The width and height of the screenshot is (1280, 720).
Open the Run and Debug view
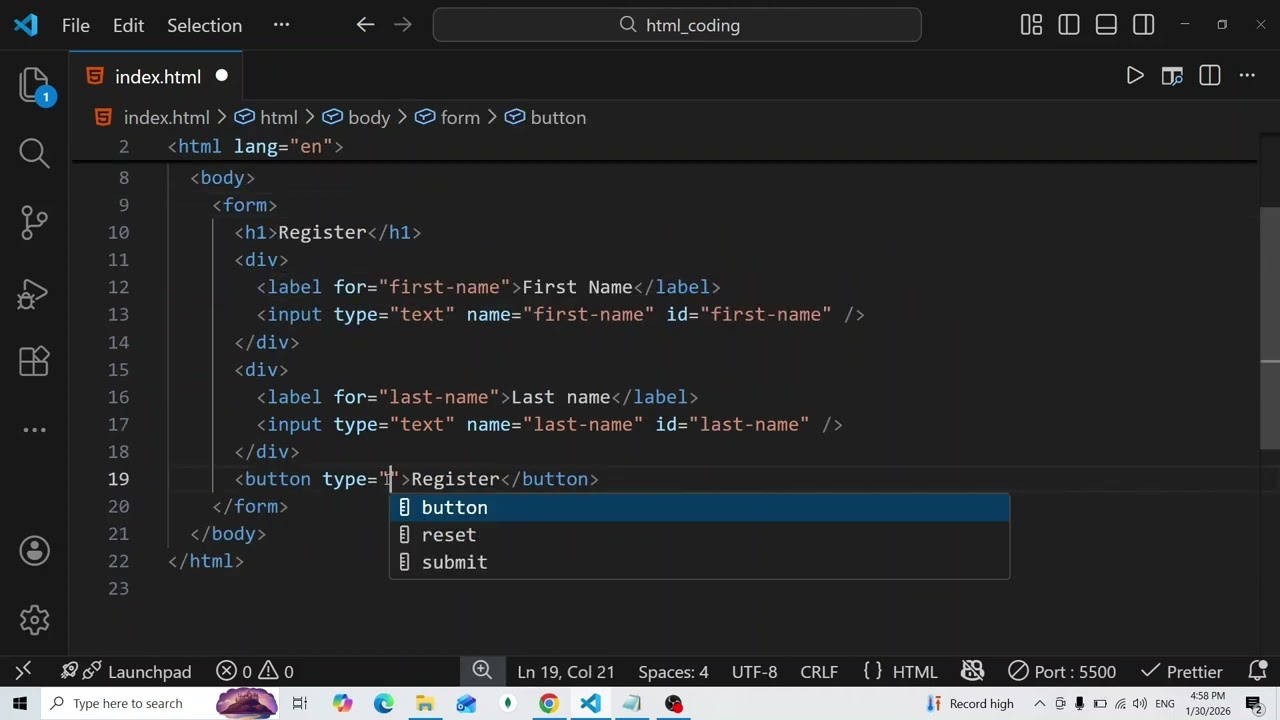34,294
